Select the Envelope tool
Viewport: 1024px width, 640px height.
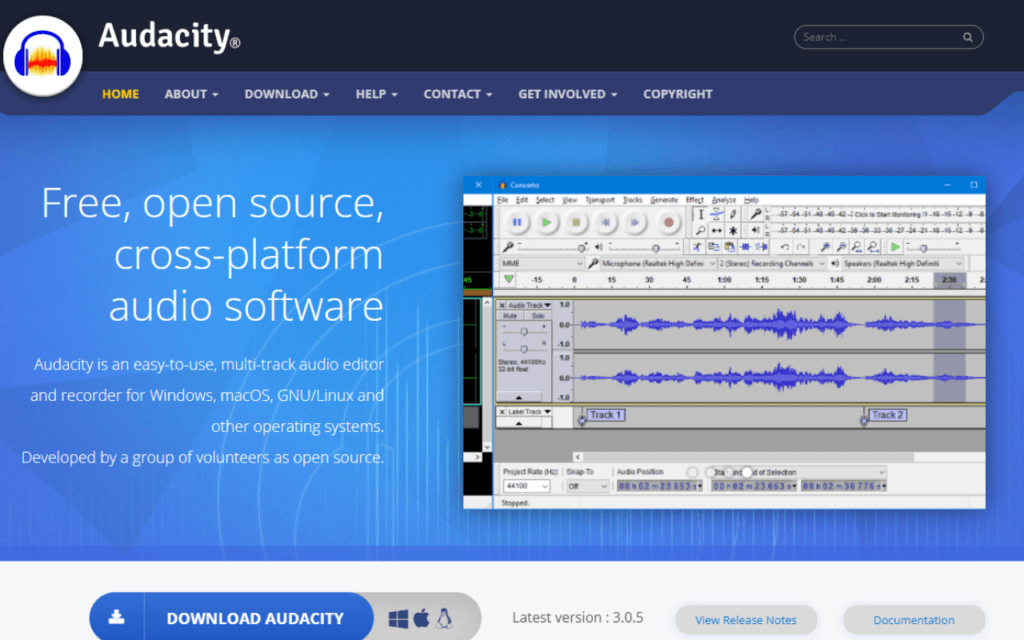pos(716,214)
